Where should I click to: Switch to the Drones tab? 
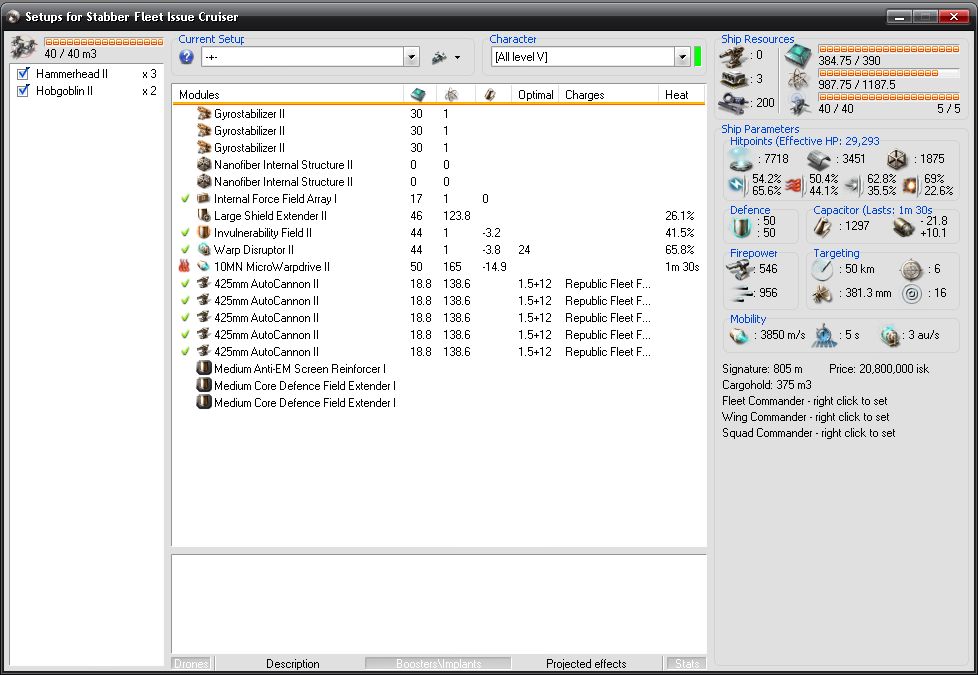191,663
